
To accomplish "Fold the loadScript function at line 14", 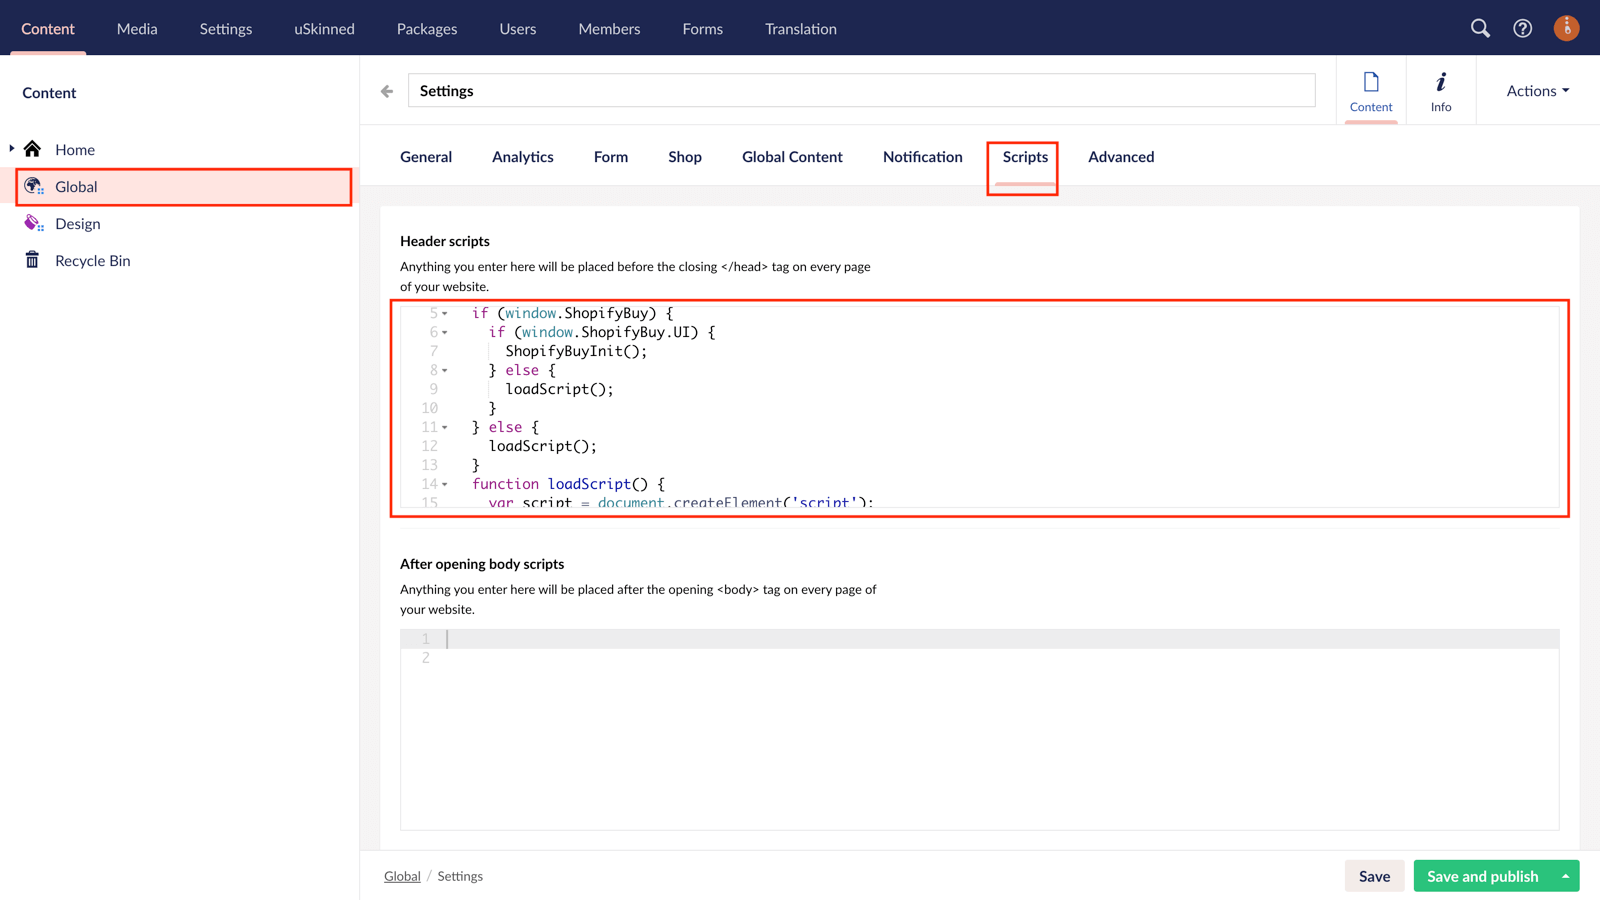I will (445, 485).
